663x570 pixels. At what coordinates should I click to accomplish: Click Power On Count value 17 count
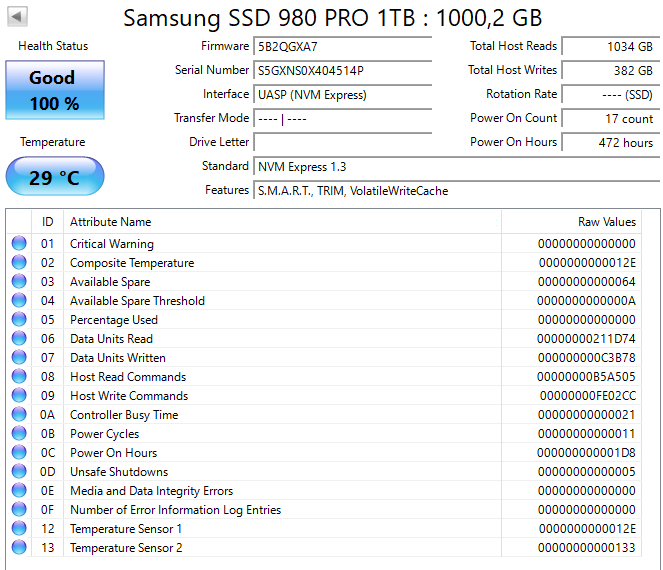(611, 118)
